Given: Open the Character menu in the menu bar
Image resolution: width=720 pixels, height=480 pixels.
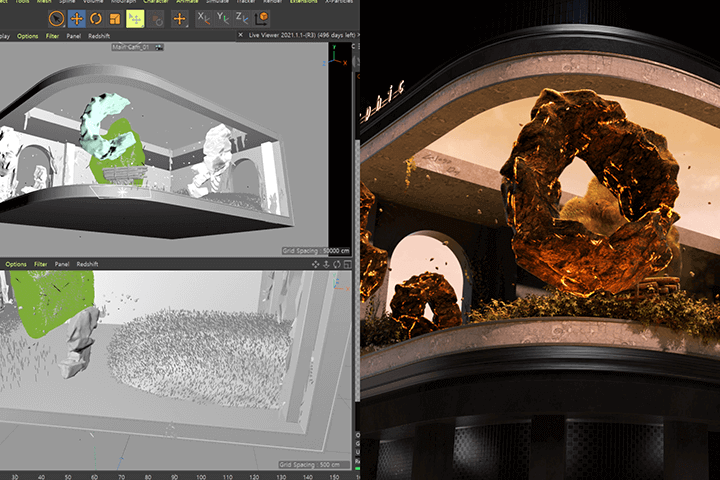Looking at the screenshot, I should pos(156,2).
